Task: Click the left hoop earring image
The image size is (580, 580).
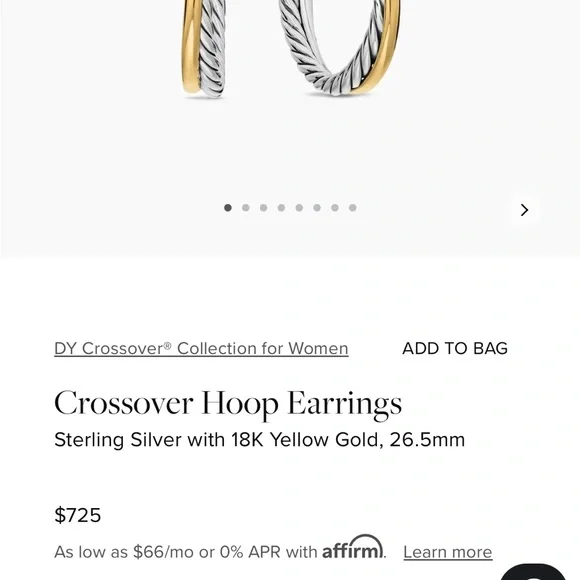Action: pos(203,48)
